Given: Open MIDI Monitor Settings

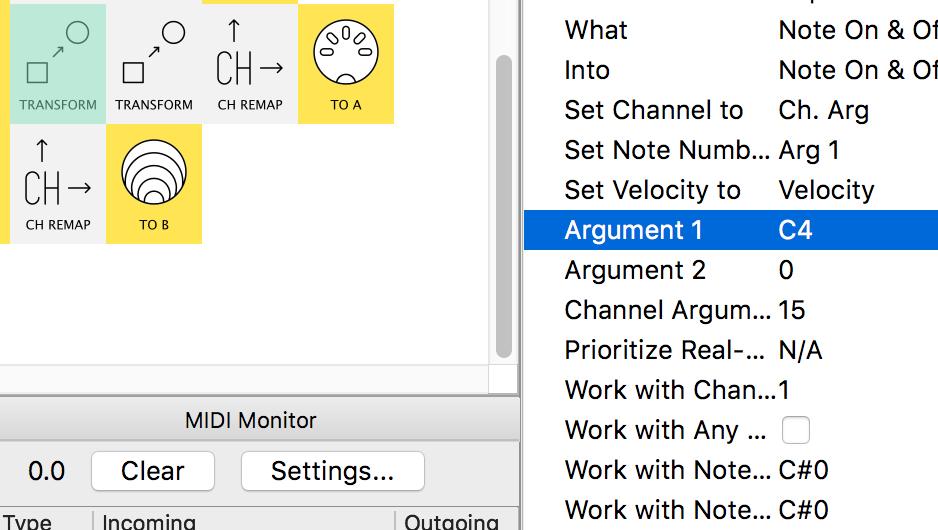Looking at the screenshot, I should coord(333,471).
